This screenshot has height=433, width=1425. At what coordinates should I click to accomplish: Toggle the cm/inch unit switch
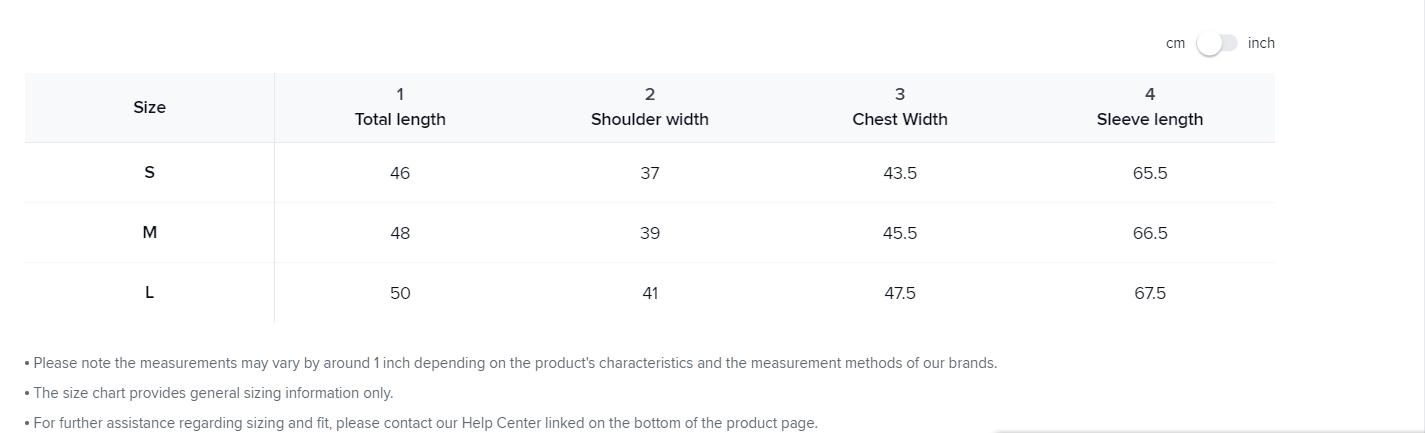(1217, 43)
